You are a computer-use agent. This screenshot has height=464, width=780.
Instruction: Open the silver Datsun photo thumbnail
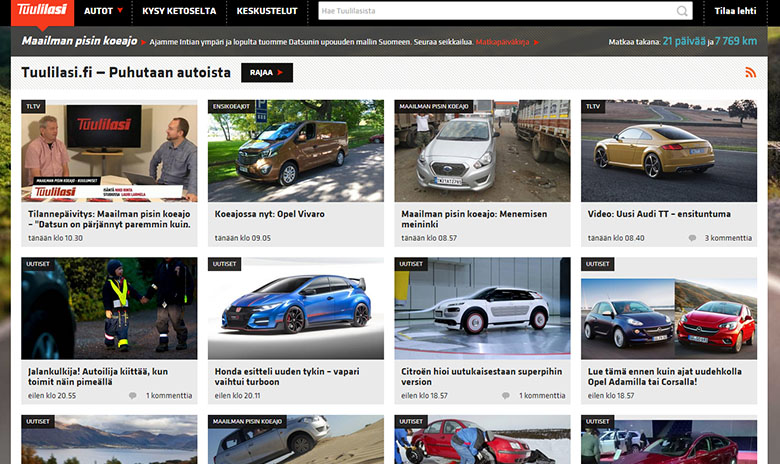pos(482,151)
